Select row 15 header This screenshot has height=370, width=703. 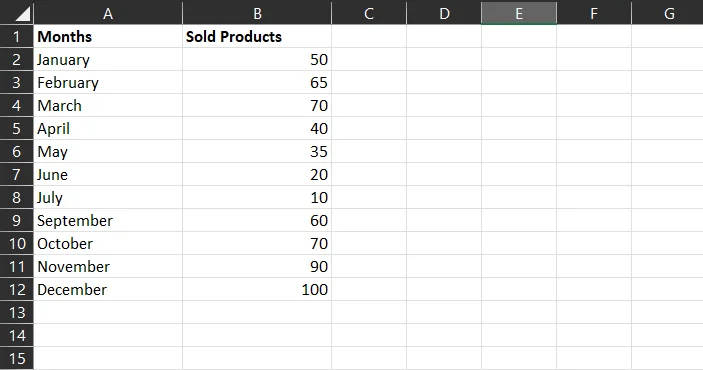(17, 358)
